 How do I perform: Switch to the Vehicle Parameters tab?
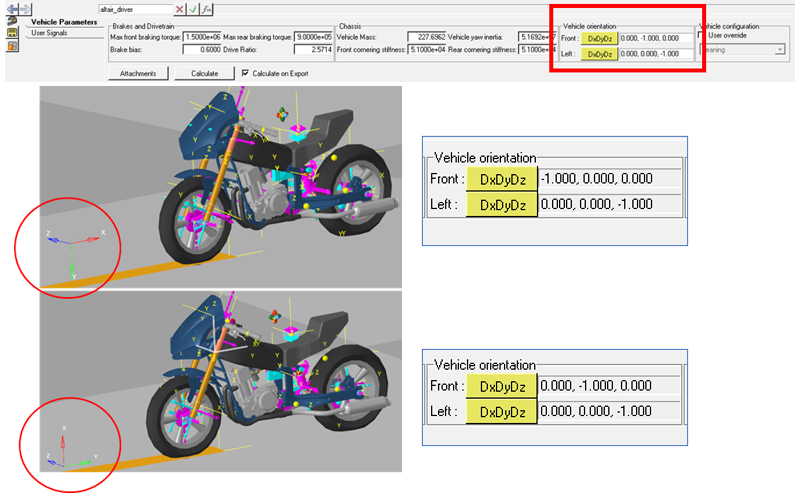[x=64, y=21]
